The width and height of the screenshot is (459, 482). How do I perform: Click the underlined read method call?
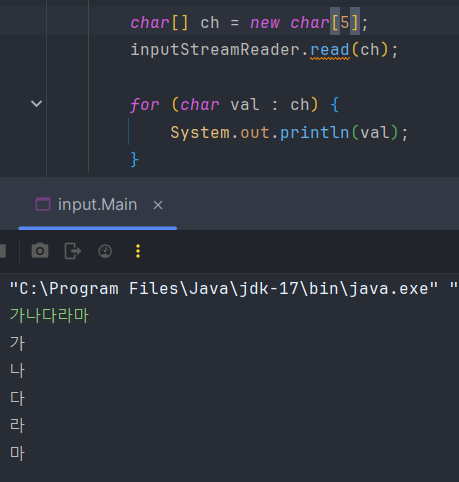tap(330, 50)
